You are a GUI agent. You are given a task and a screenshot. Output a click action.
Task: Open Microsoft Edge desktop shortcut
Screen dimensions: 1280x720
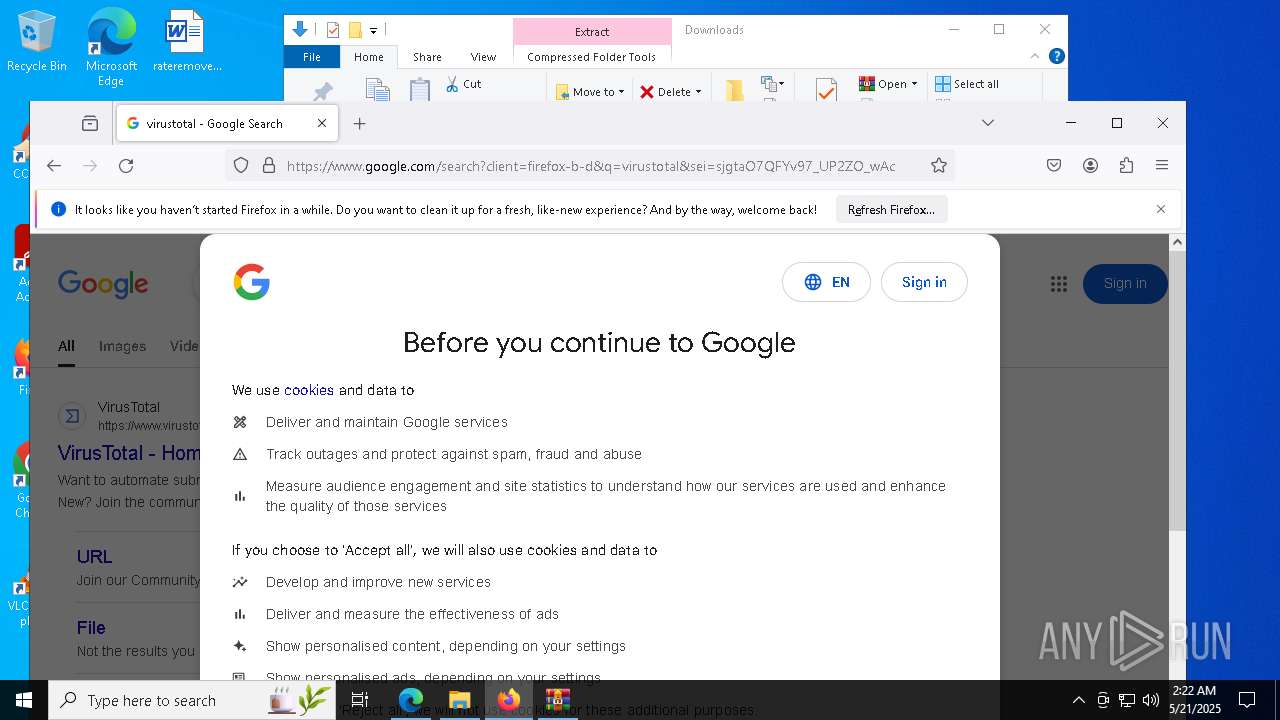[111, 47]
